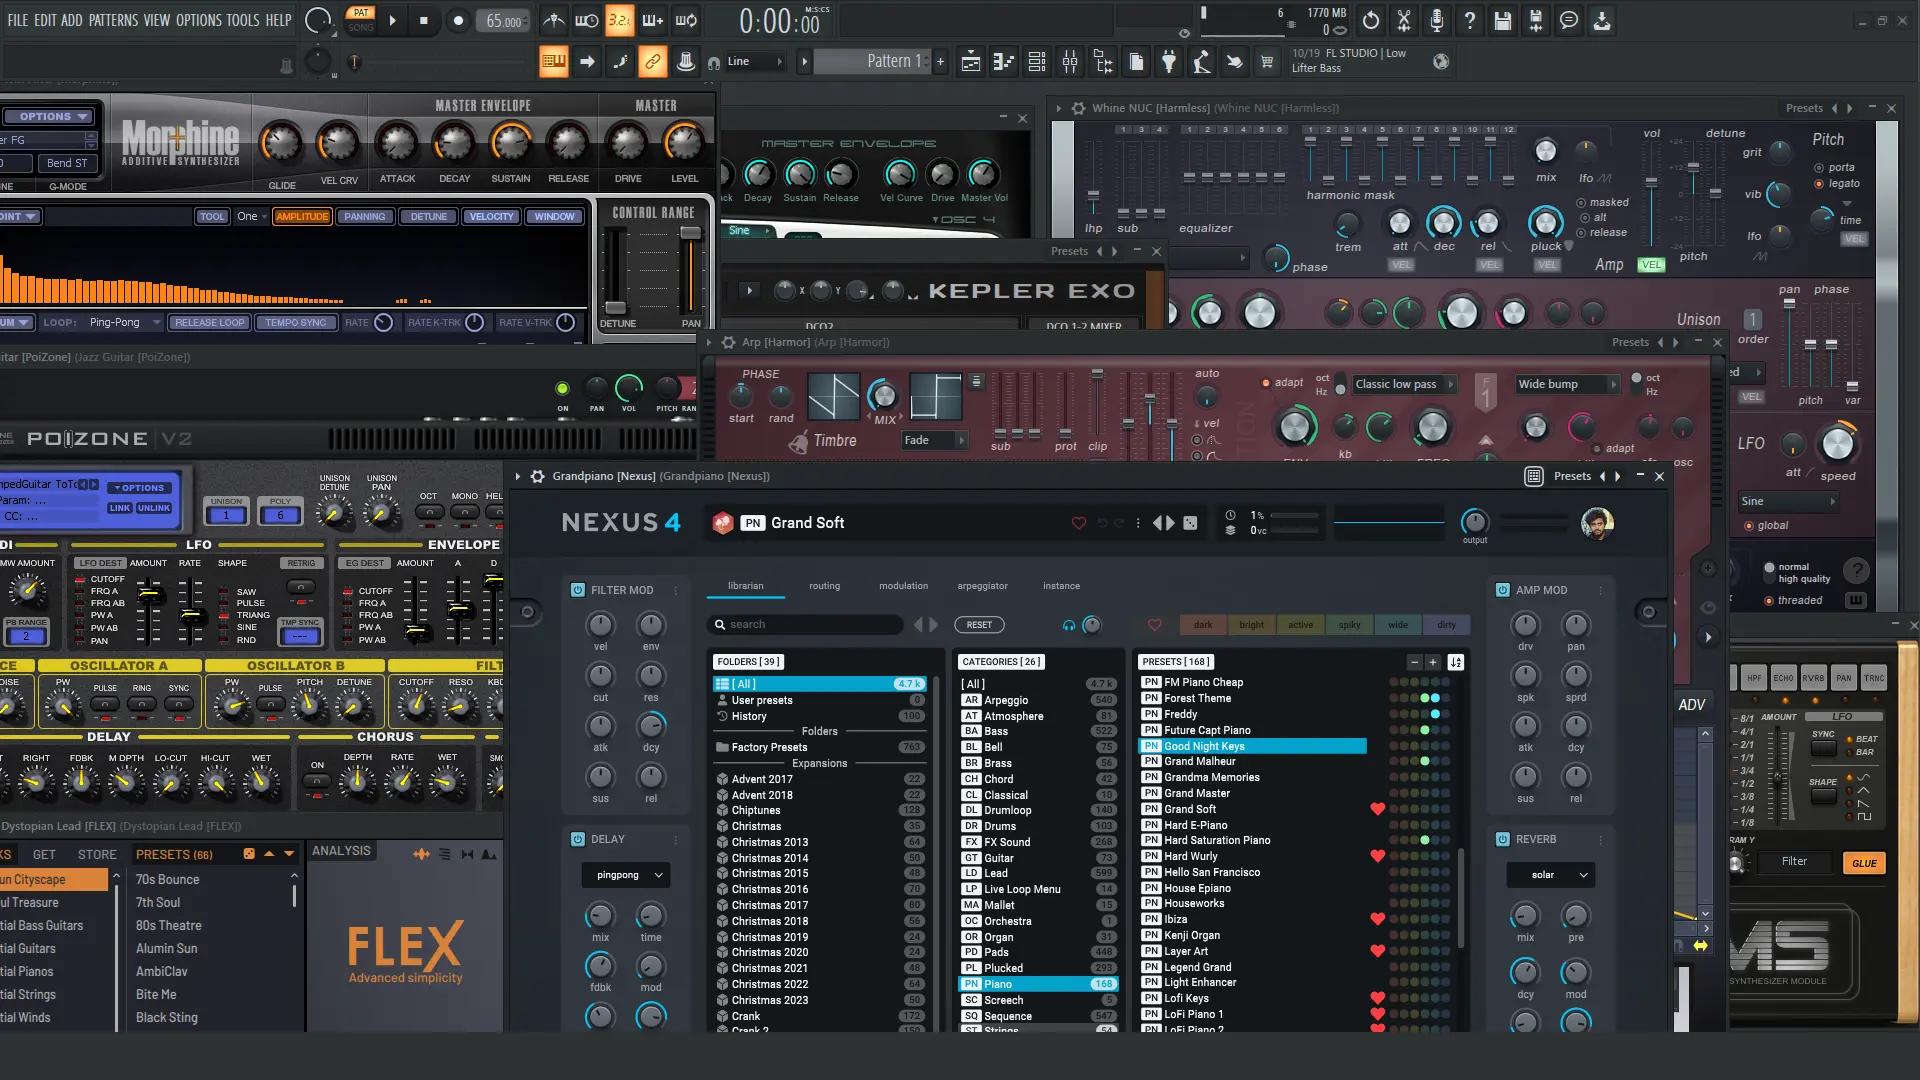
Task: Disable the REVERB module power switch
Action: [1502, 839]
